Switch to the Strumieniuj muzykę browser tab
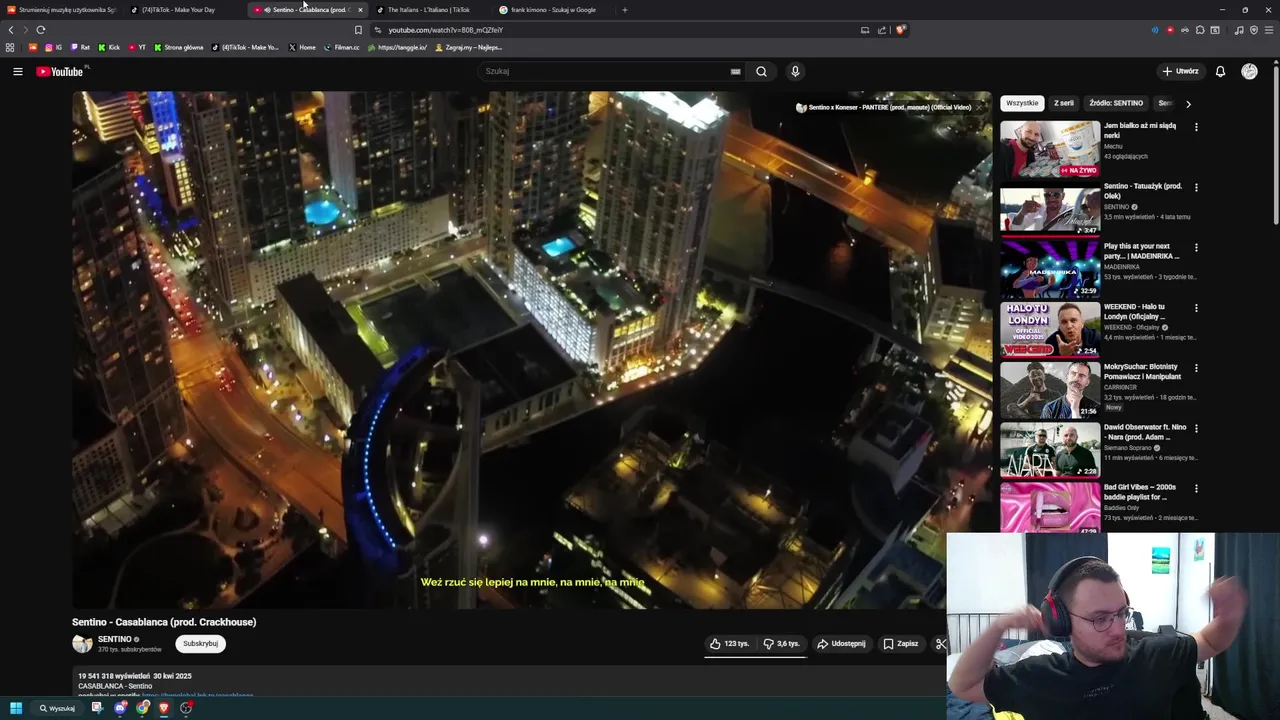Viewport: 1280px width, 720px height. 61,10
